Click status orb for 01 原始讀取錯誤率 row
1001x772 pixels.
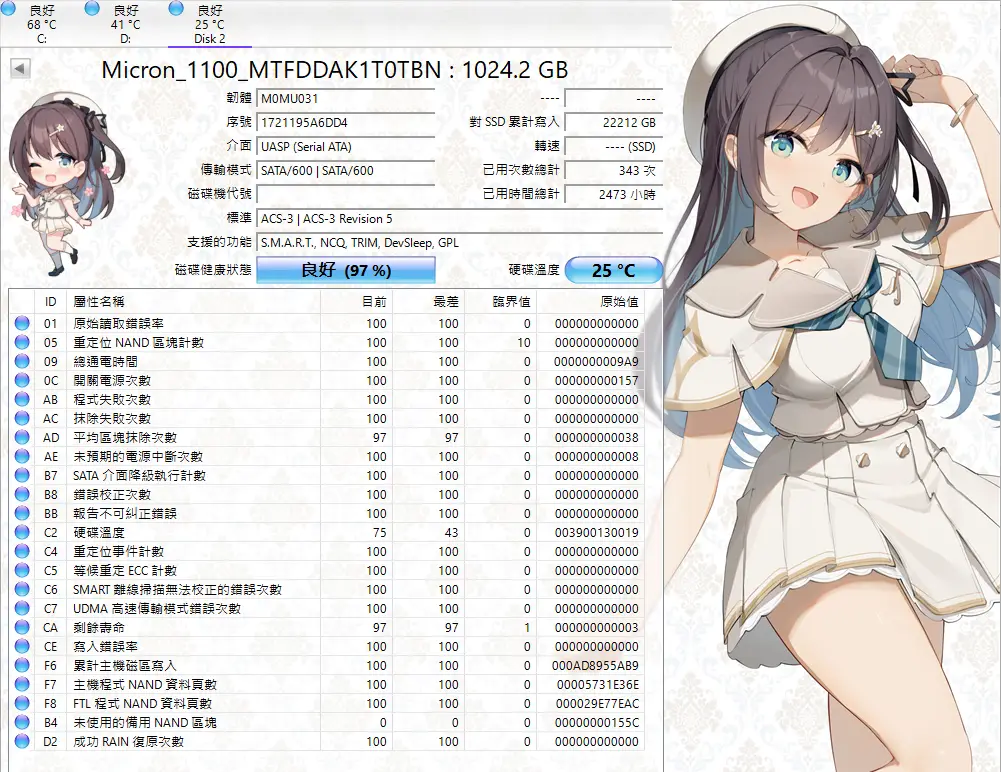[x=22, y=323]
